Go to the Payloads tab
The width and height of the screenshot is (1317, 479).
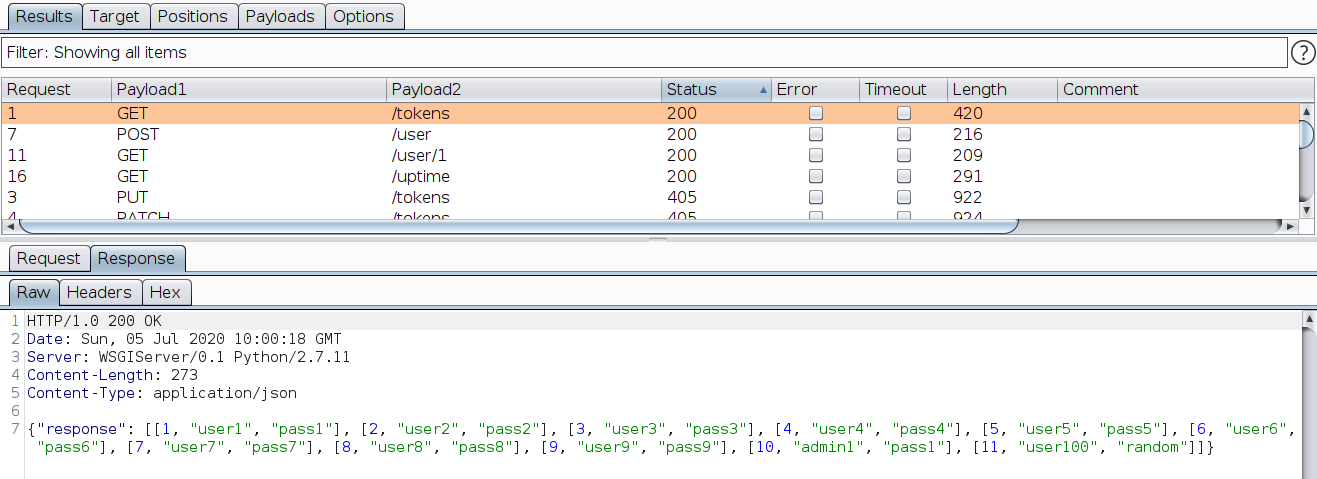point(280,16)
